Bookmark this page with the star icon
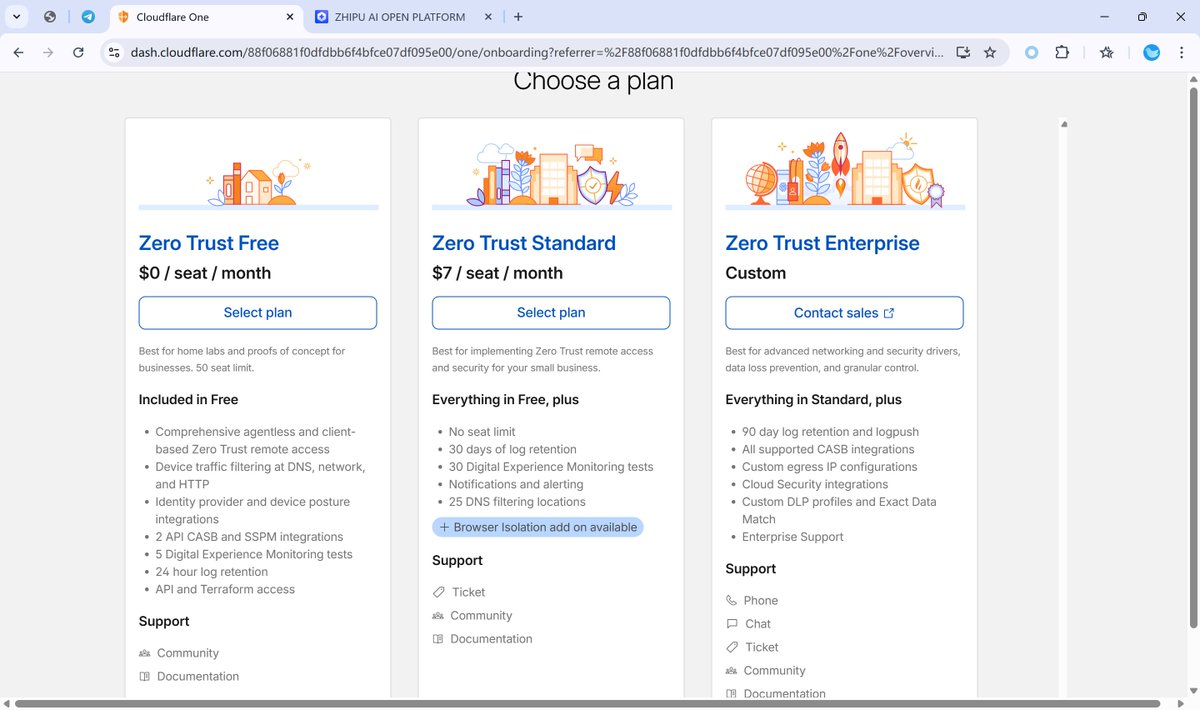 click(x=990, y=52)
